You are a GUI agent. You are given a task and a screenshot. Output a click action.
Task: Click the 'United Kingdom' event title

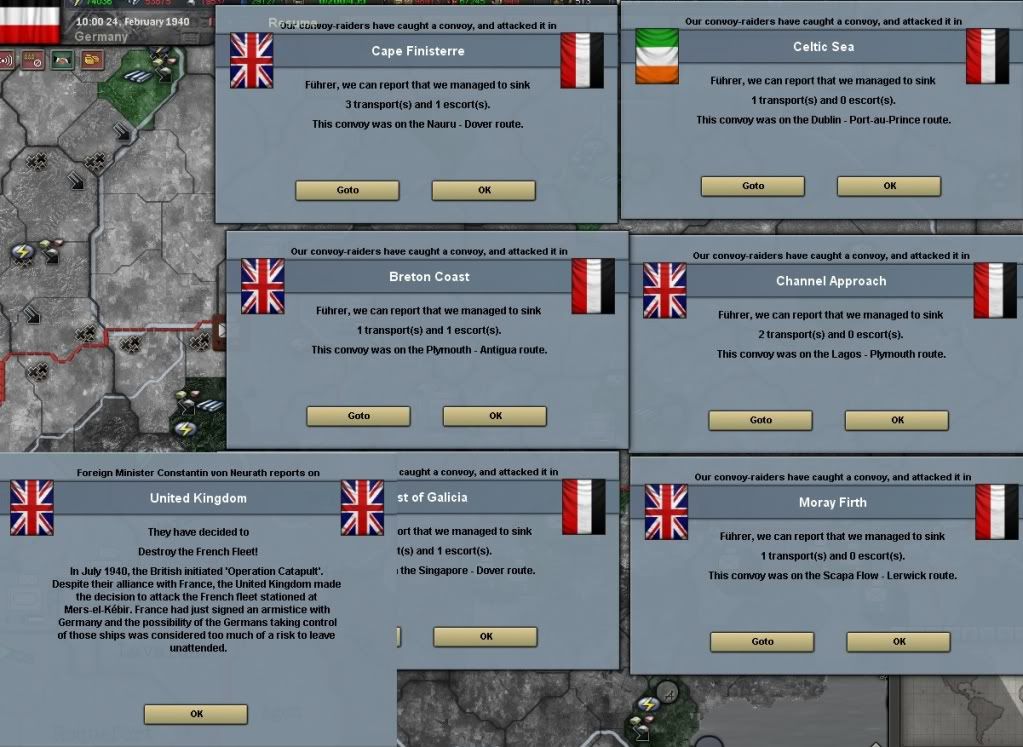(198, 498)
